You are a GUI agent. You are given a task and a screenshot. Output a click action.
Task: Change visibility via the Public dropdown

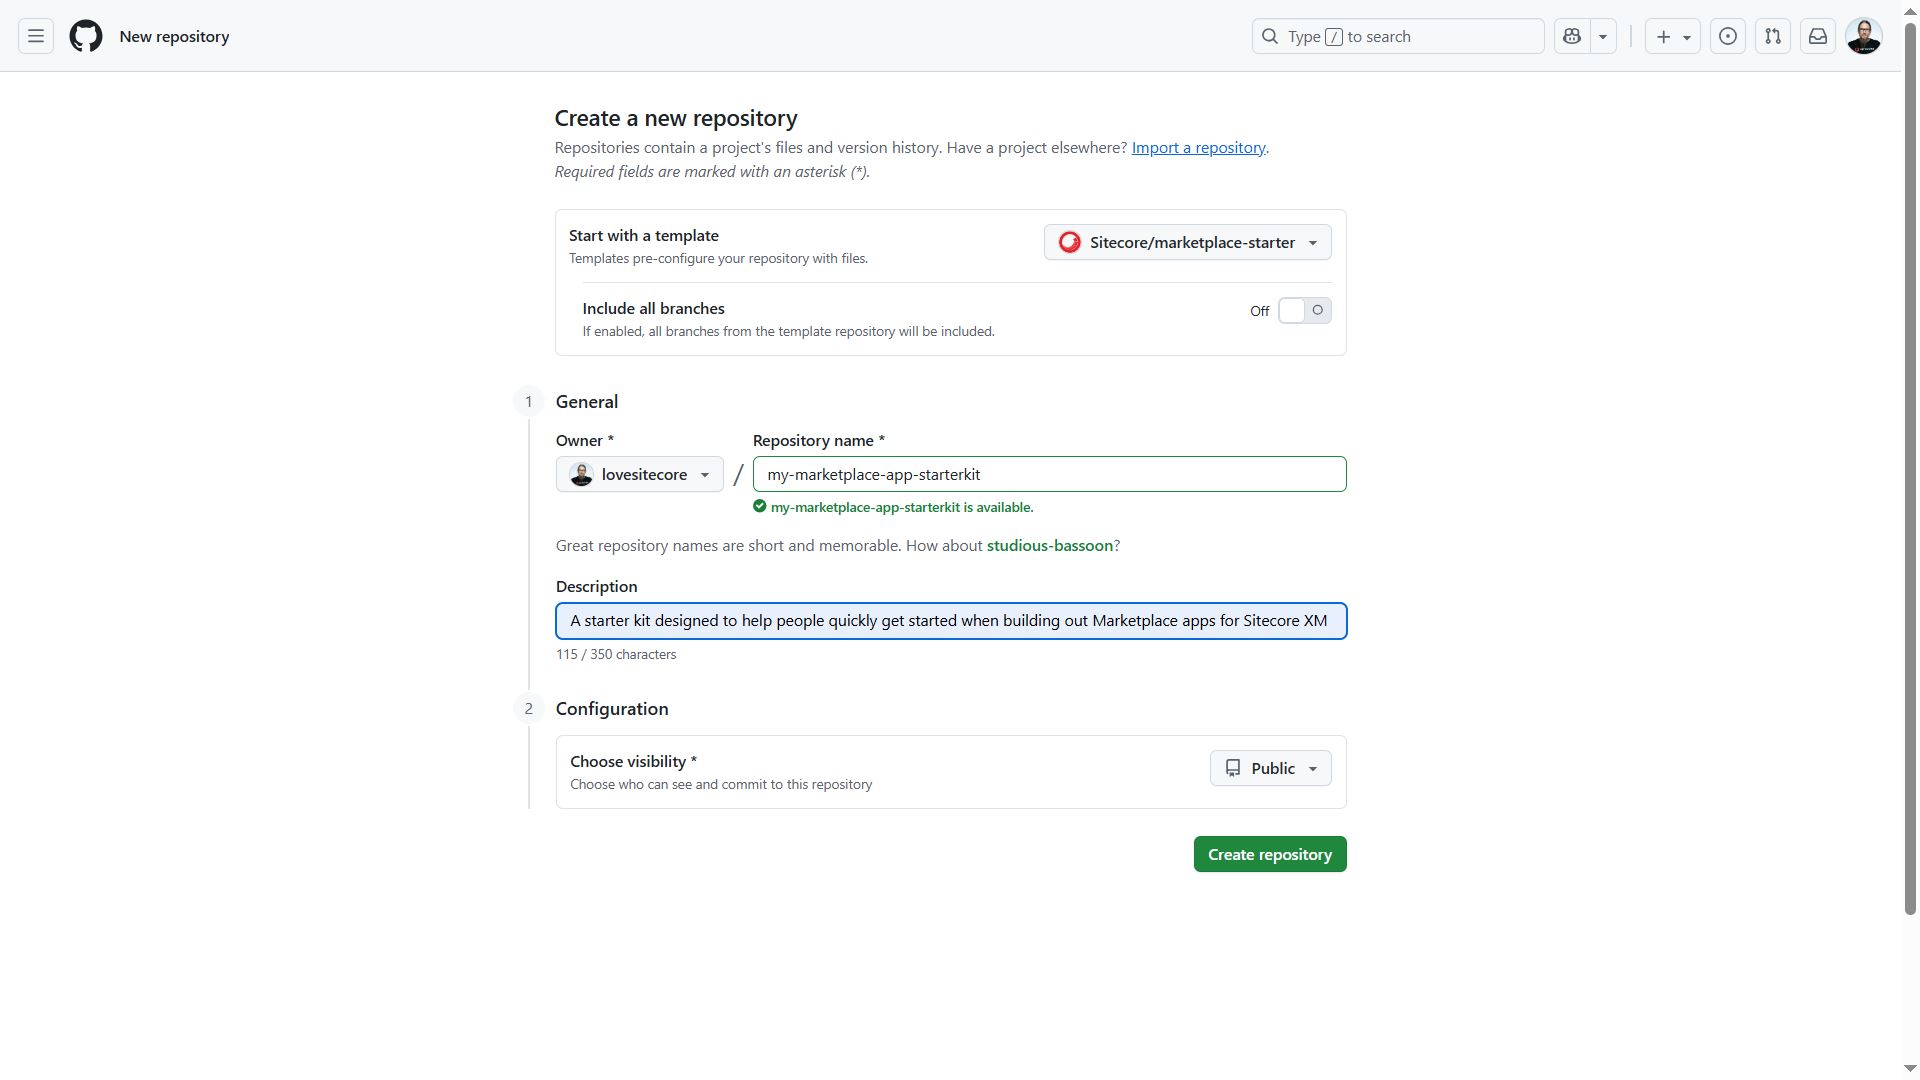pos(1269,768)
